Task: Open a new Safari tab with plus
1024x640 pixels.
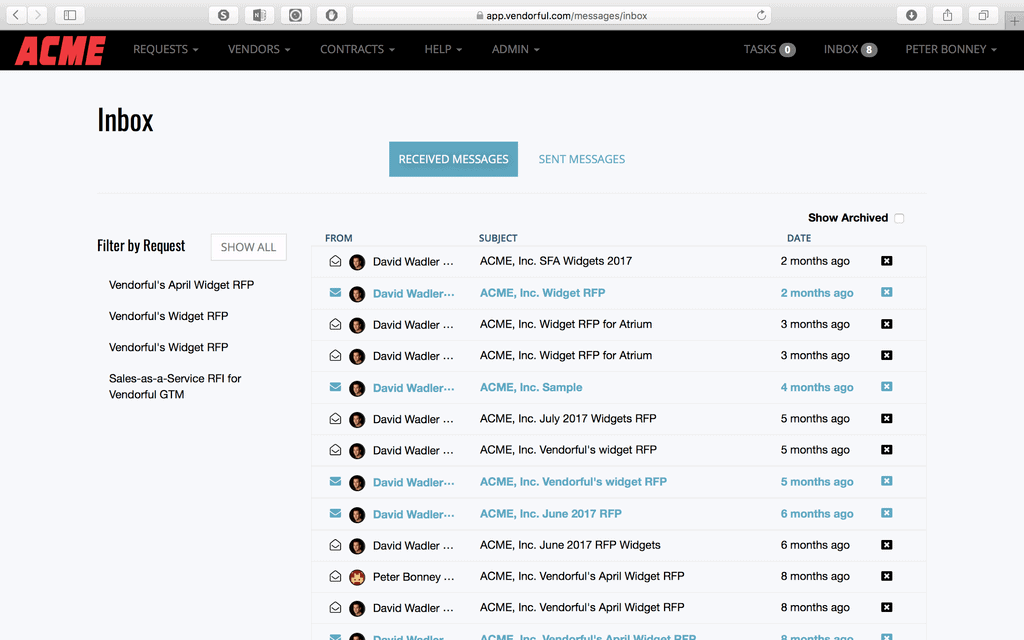Action: [1014, 21]
